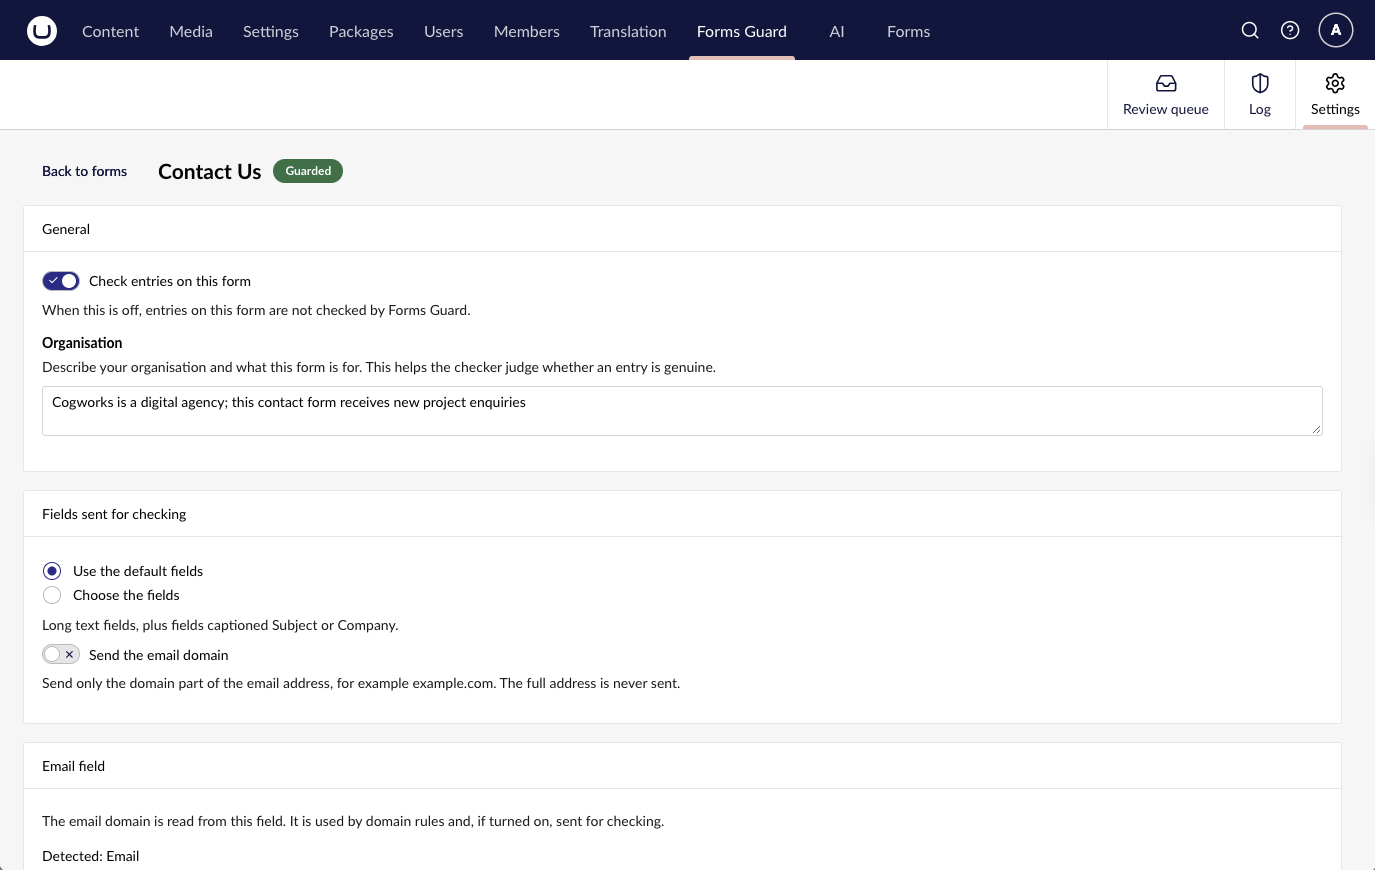The height and width of the screenshot is (870, 1375).
Task: Open the Members section
Action: pyautogui.click(x=527, y=31)
